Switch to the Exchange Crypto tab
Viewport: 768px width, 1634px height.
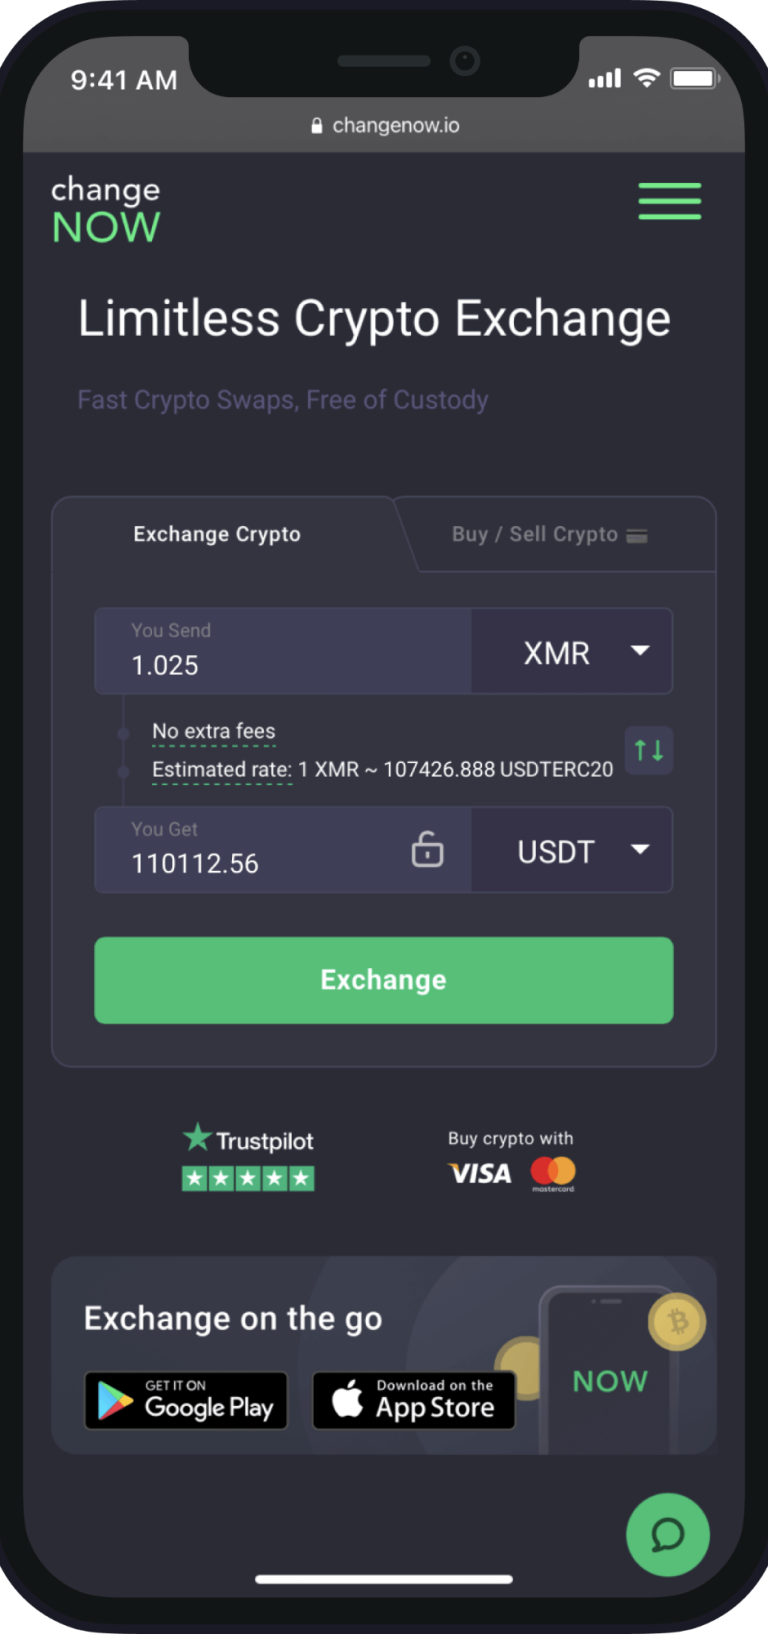217,534
